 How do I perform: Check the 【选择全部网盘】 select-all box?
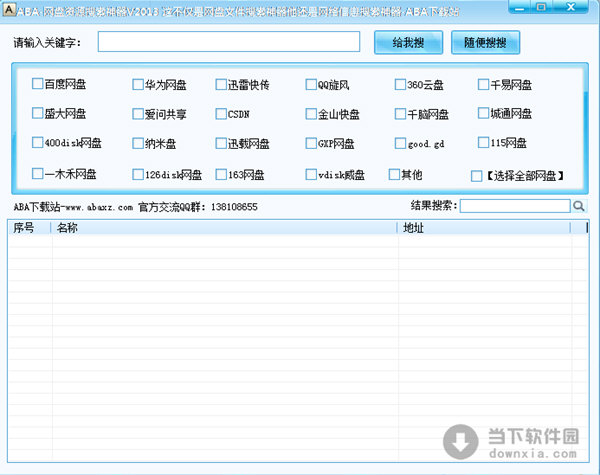[476, 176]
